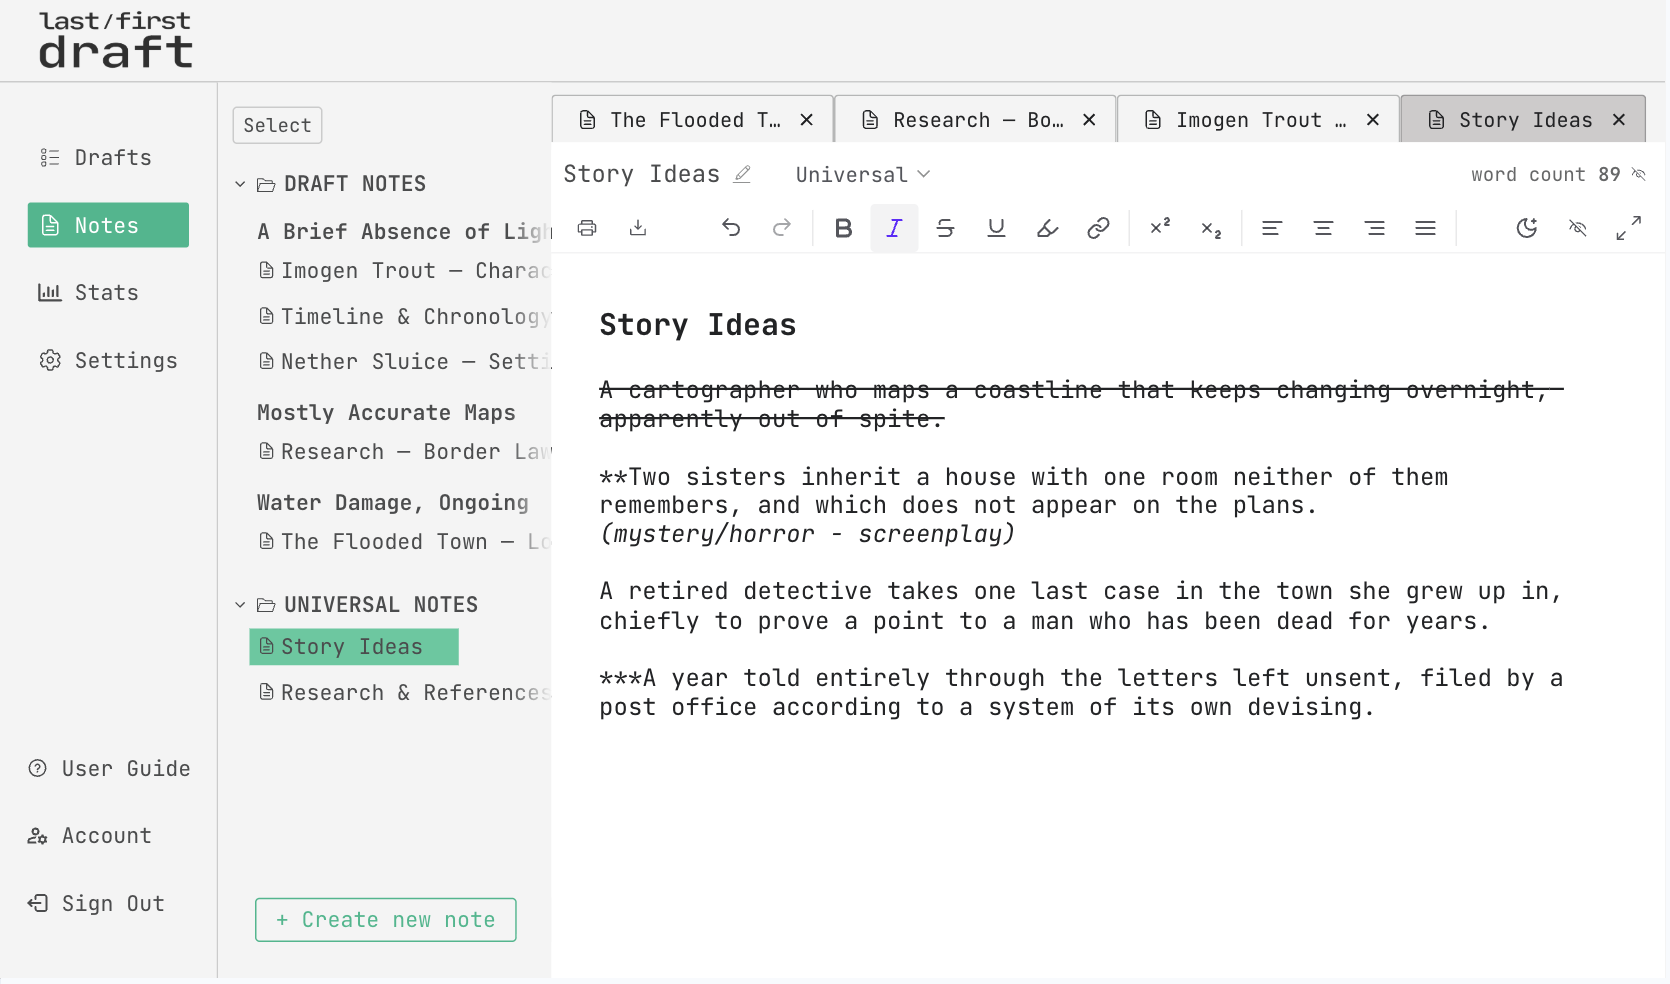Hide the word count with eye icon

pyautogui.click(x=1639, y=174)
